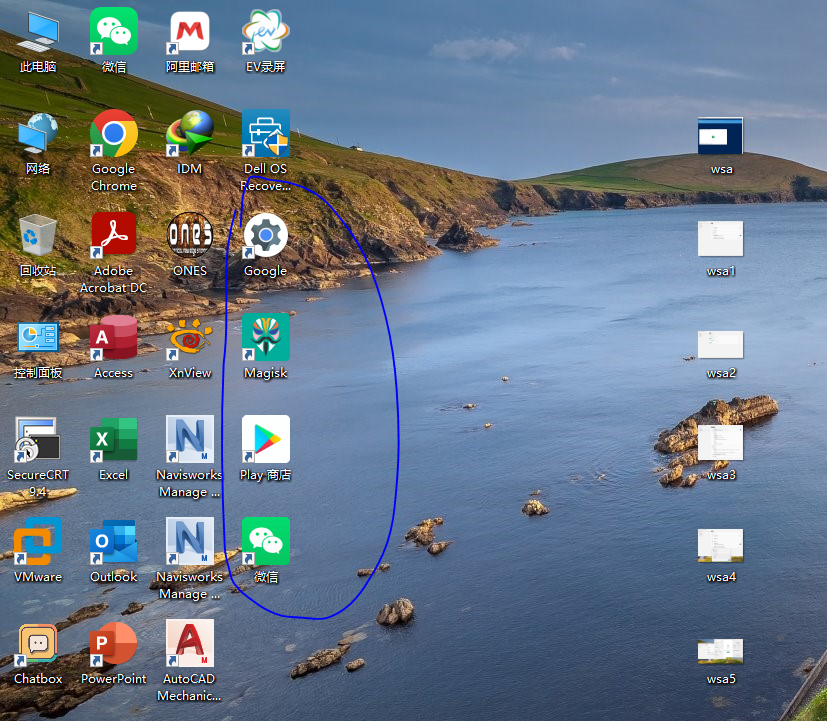Select the Chatbox app icon
The height and width of the screenshot is (721, 827).
[38, 645]
